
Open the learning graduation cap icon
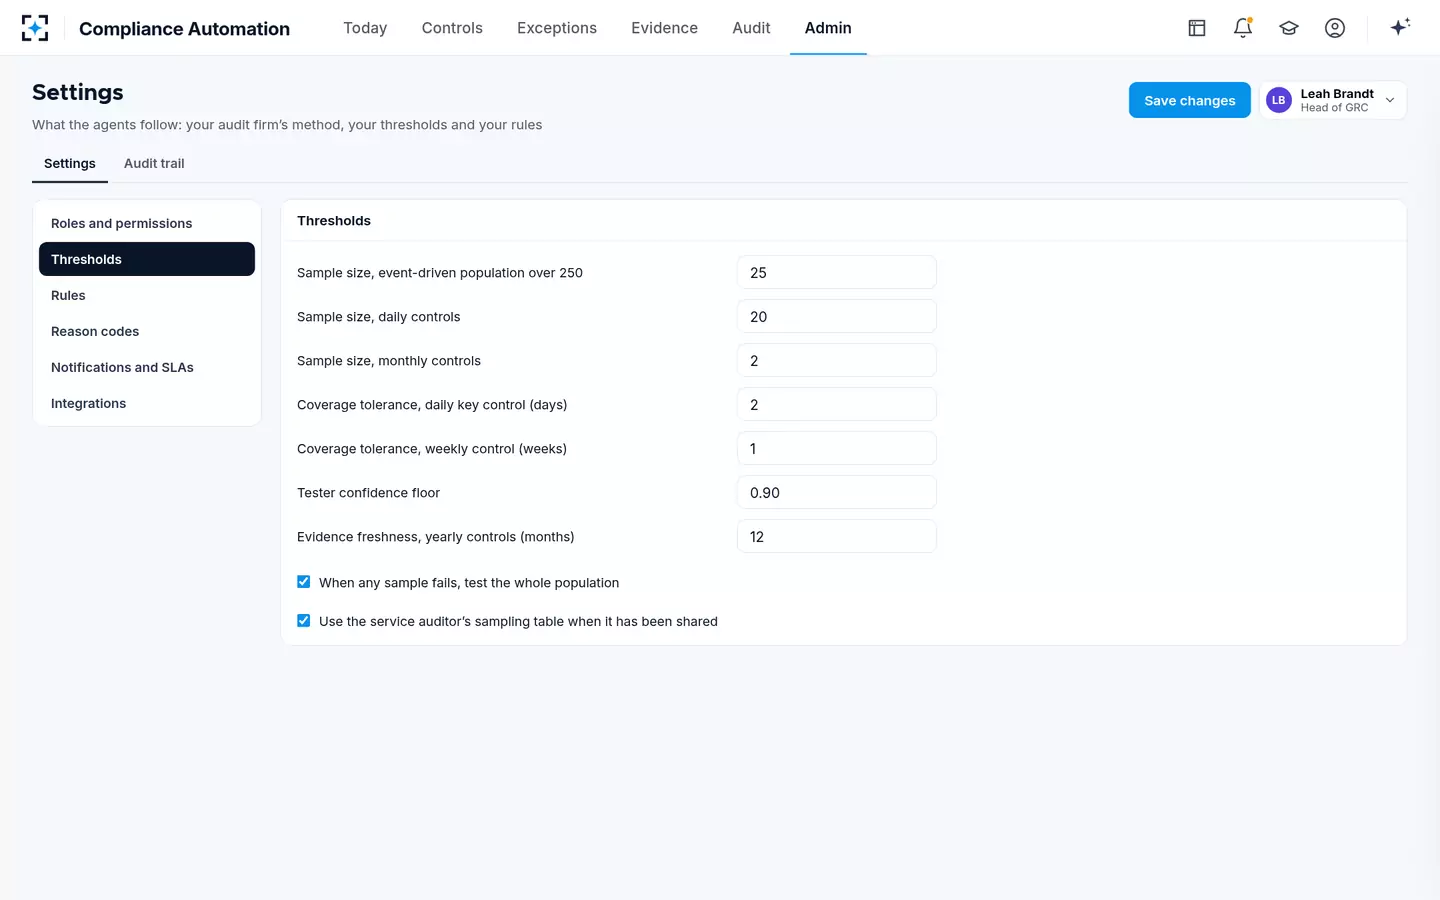pyautogui.click(x=1289, y=28)
